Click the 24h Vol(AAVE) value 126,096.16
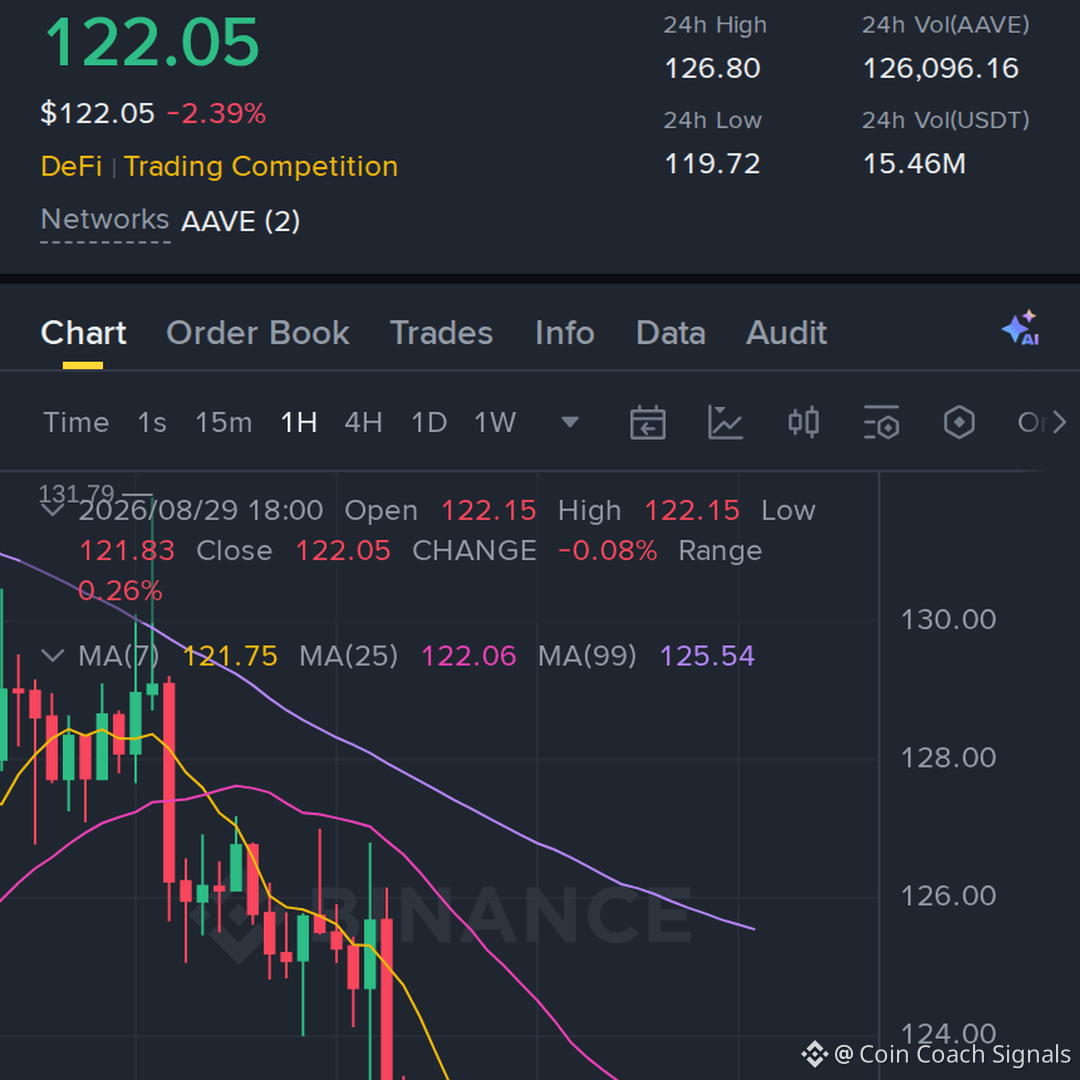1080x1080 pixels. (x=941, y=68)
